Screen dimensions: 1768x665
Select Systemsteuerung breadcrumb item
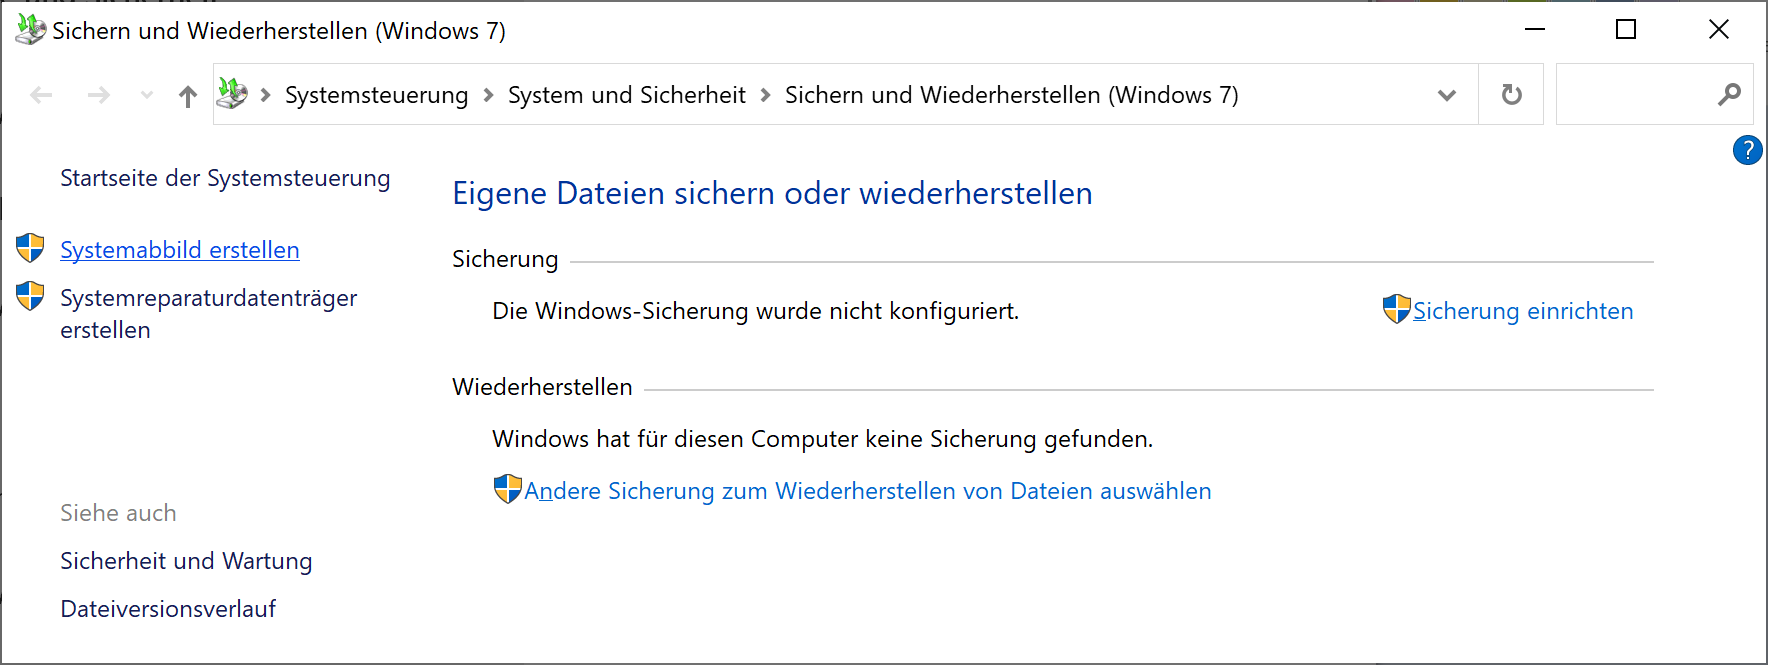coord(376,95)
